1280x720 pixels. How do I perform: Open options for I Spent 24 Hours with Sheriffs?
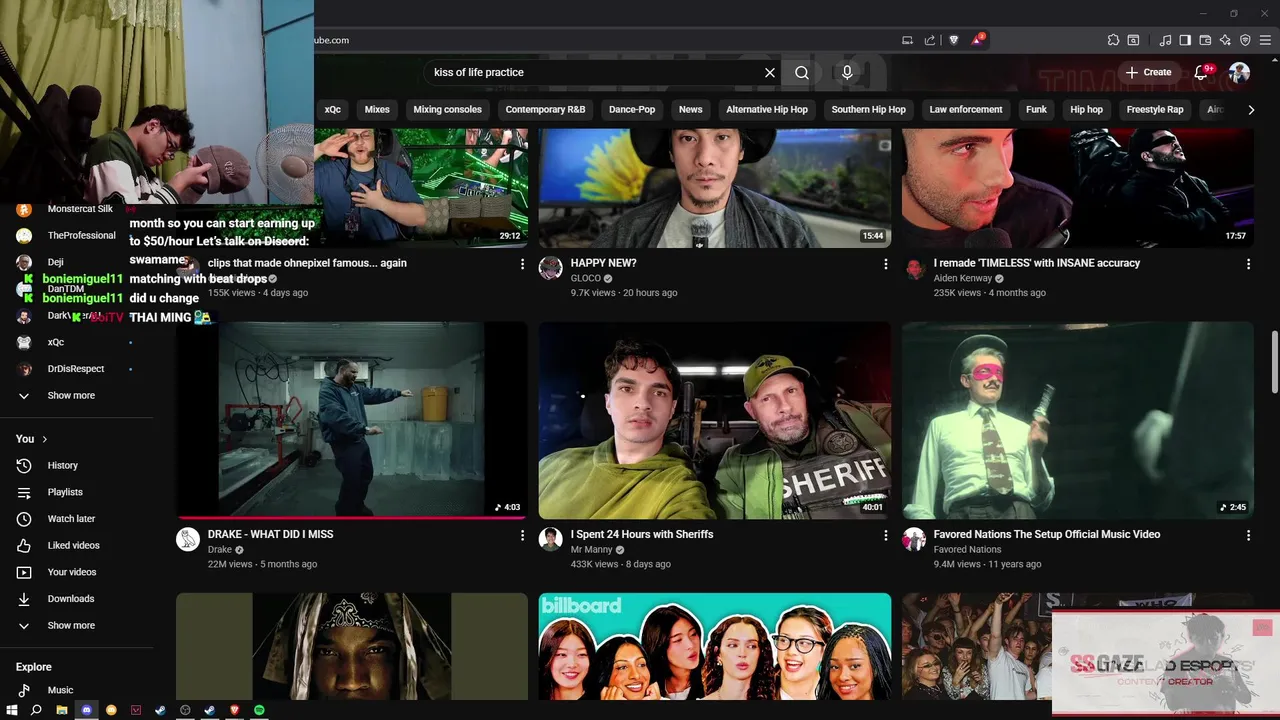click(x=885, y=535)
